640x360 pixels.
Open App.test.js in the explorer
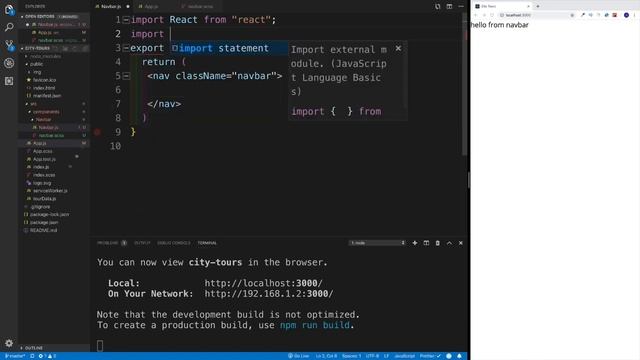[x=44, y=159]
